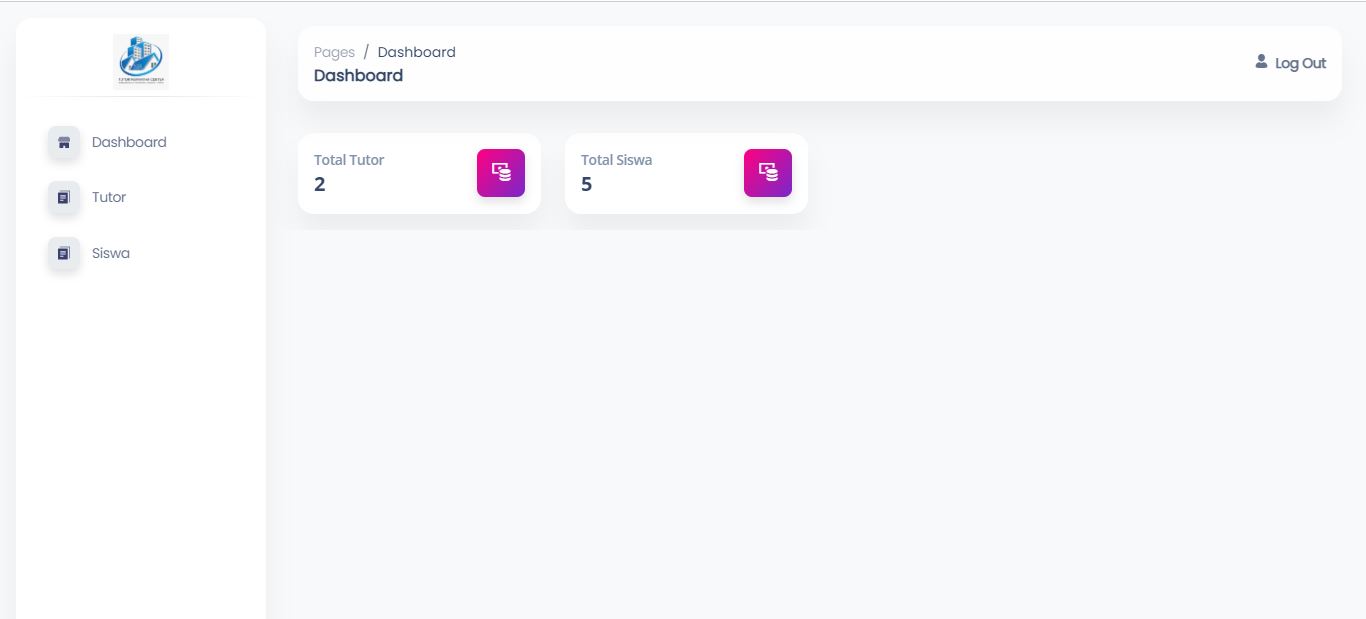The height and width of the screenshot is (619, 1366).
Task: Click the pink icon on Total Tutor card
Action: coord(501,173)
